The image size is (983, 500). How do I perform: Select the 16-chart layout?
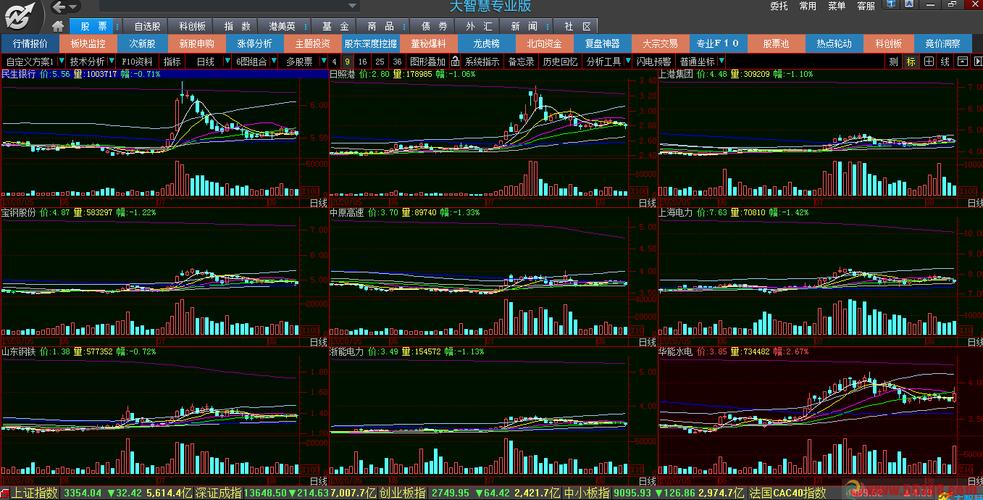pos(362,61)
